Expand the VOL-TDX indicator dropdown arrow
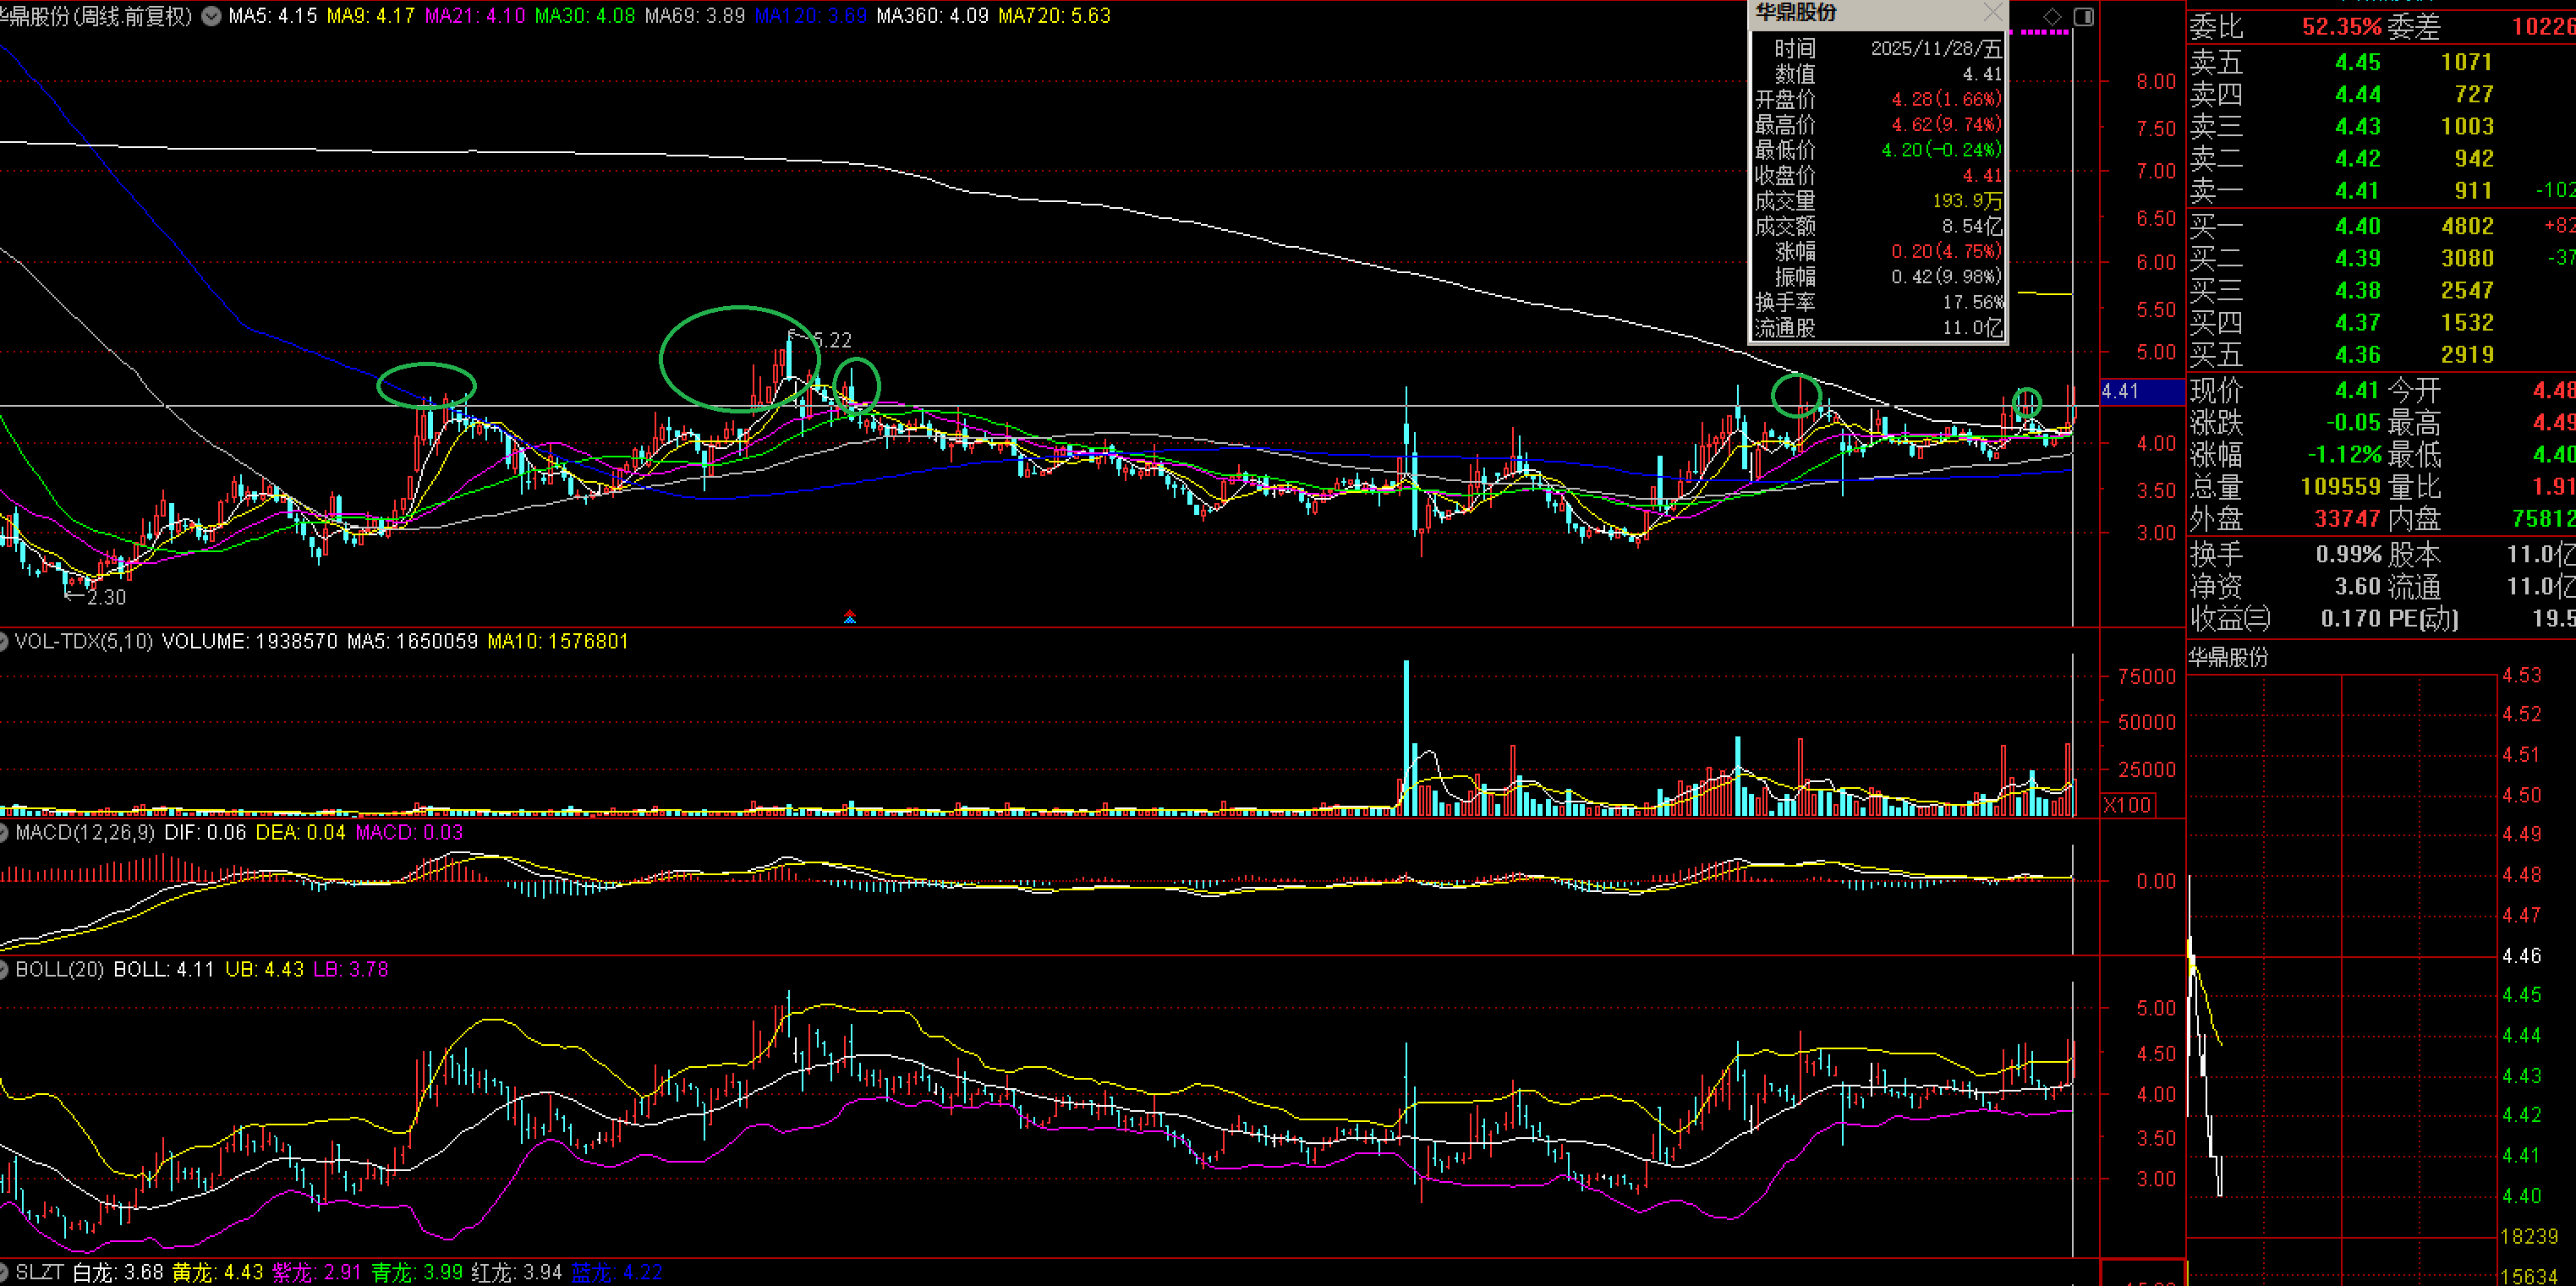The width and height of the screenshot is (2576, 1286). 3,641
